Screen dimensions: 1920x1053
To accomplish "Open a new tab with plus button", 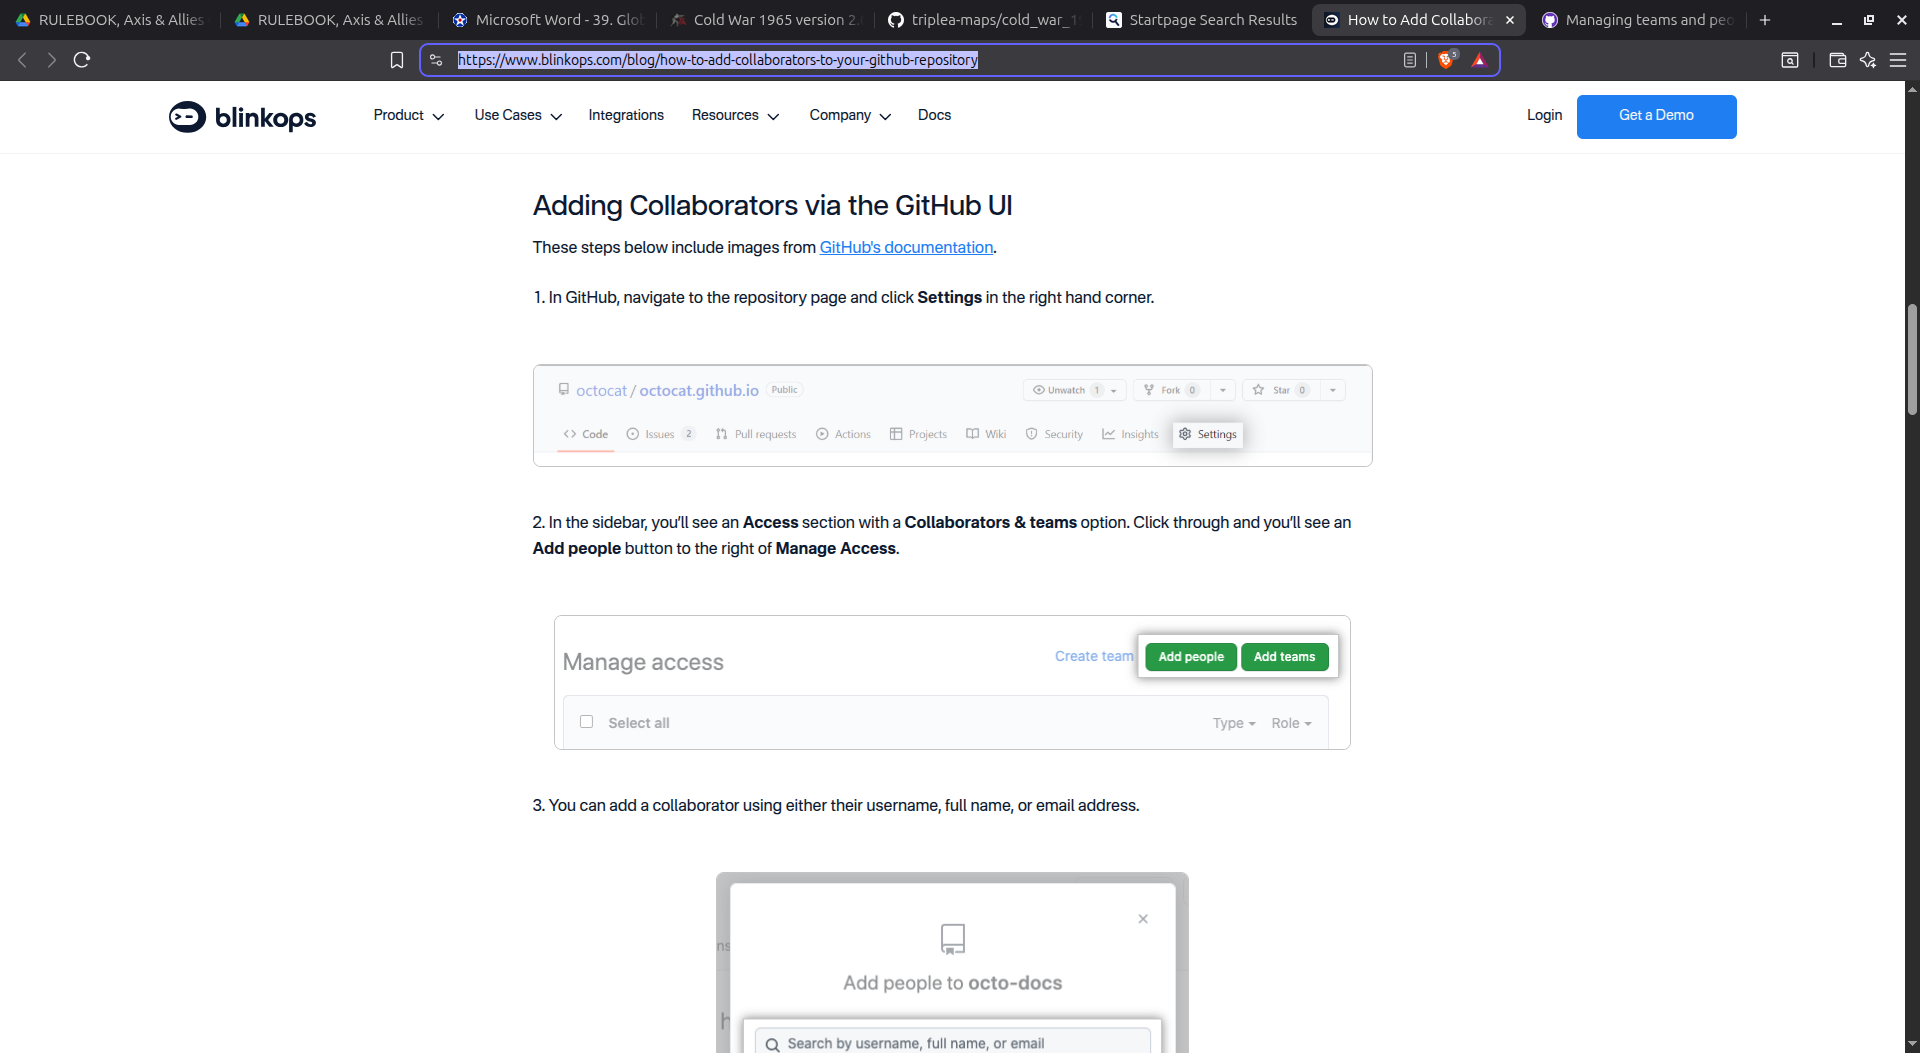I will click(x=1765, y=20).
